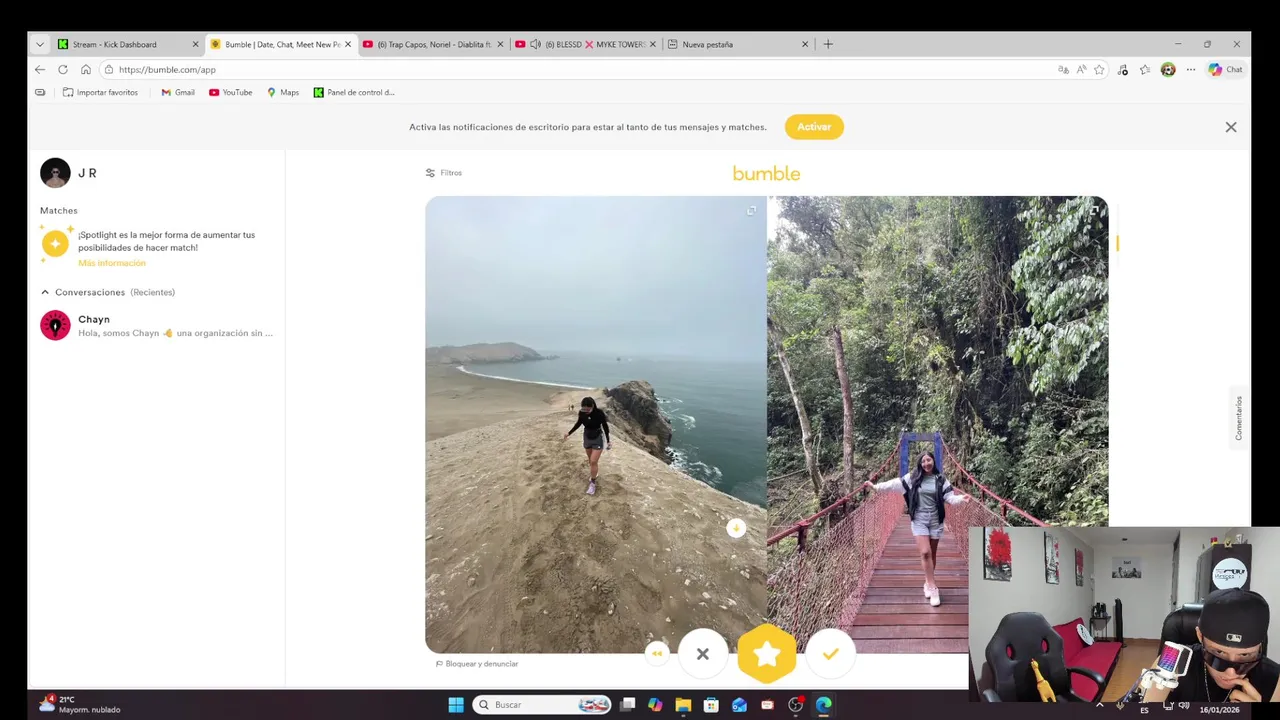Click the beach photo of the profile
The height and width of the screenshot is (720, 1280).
click(596, 425)
